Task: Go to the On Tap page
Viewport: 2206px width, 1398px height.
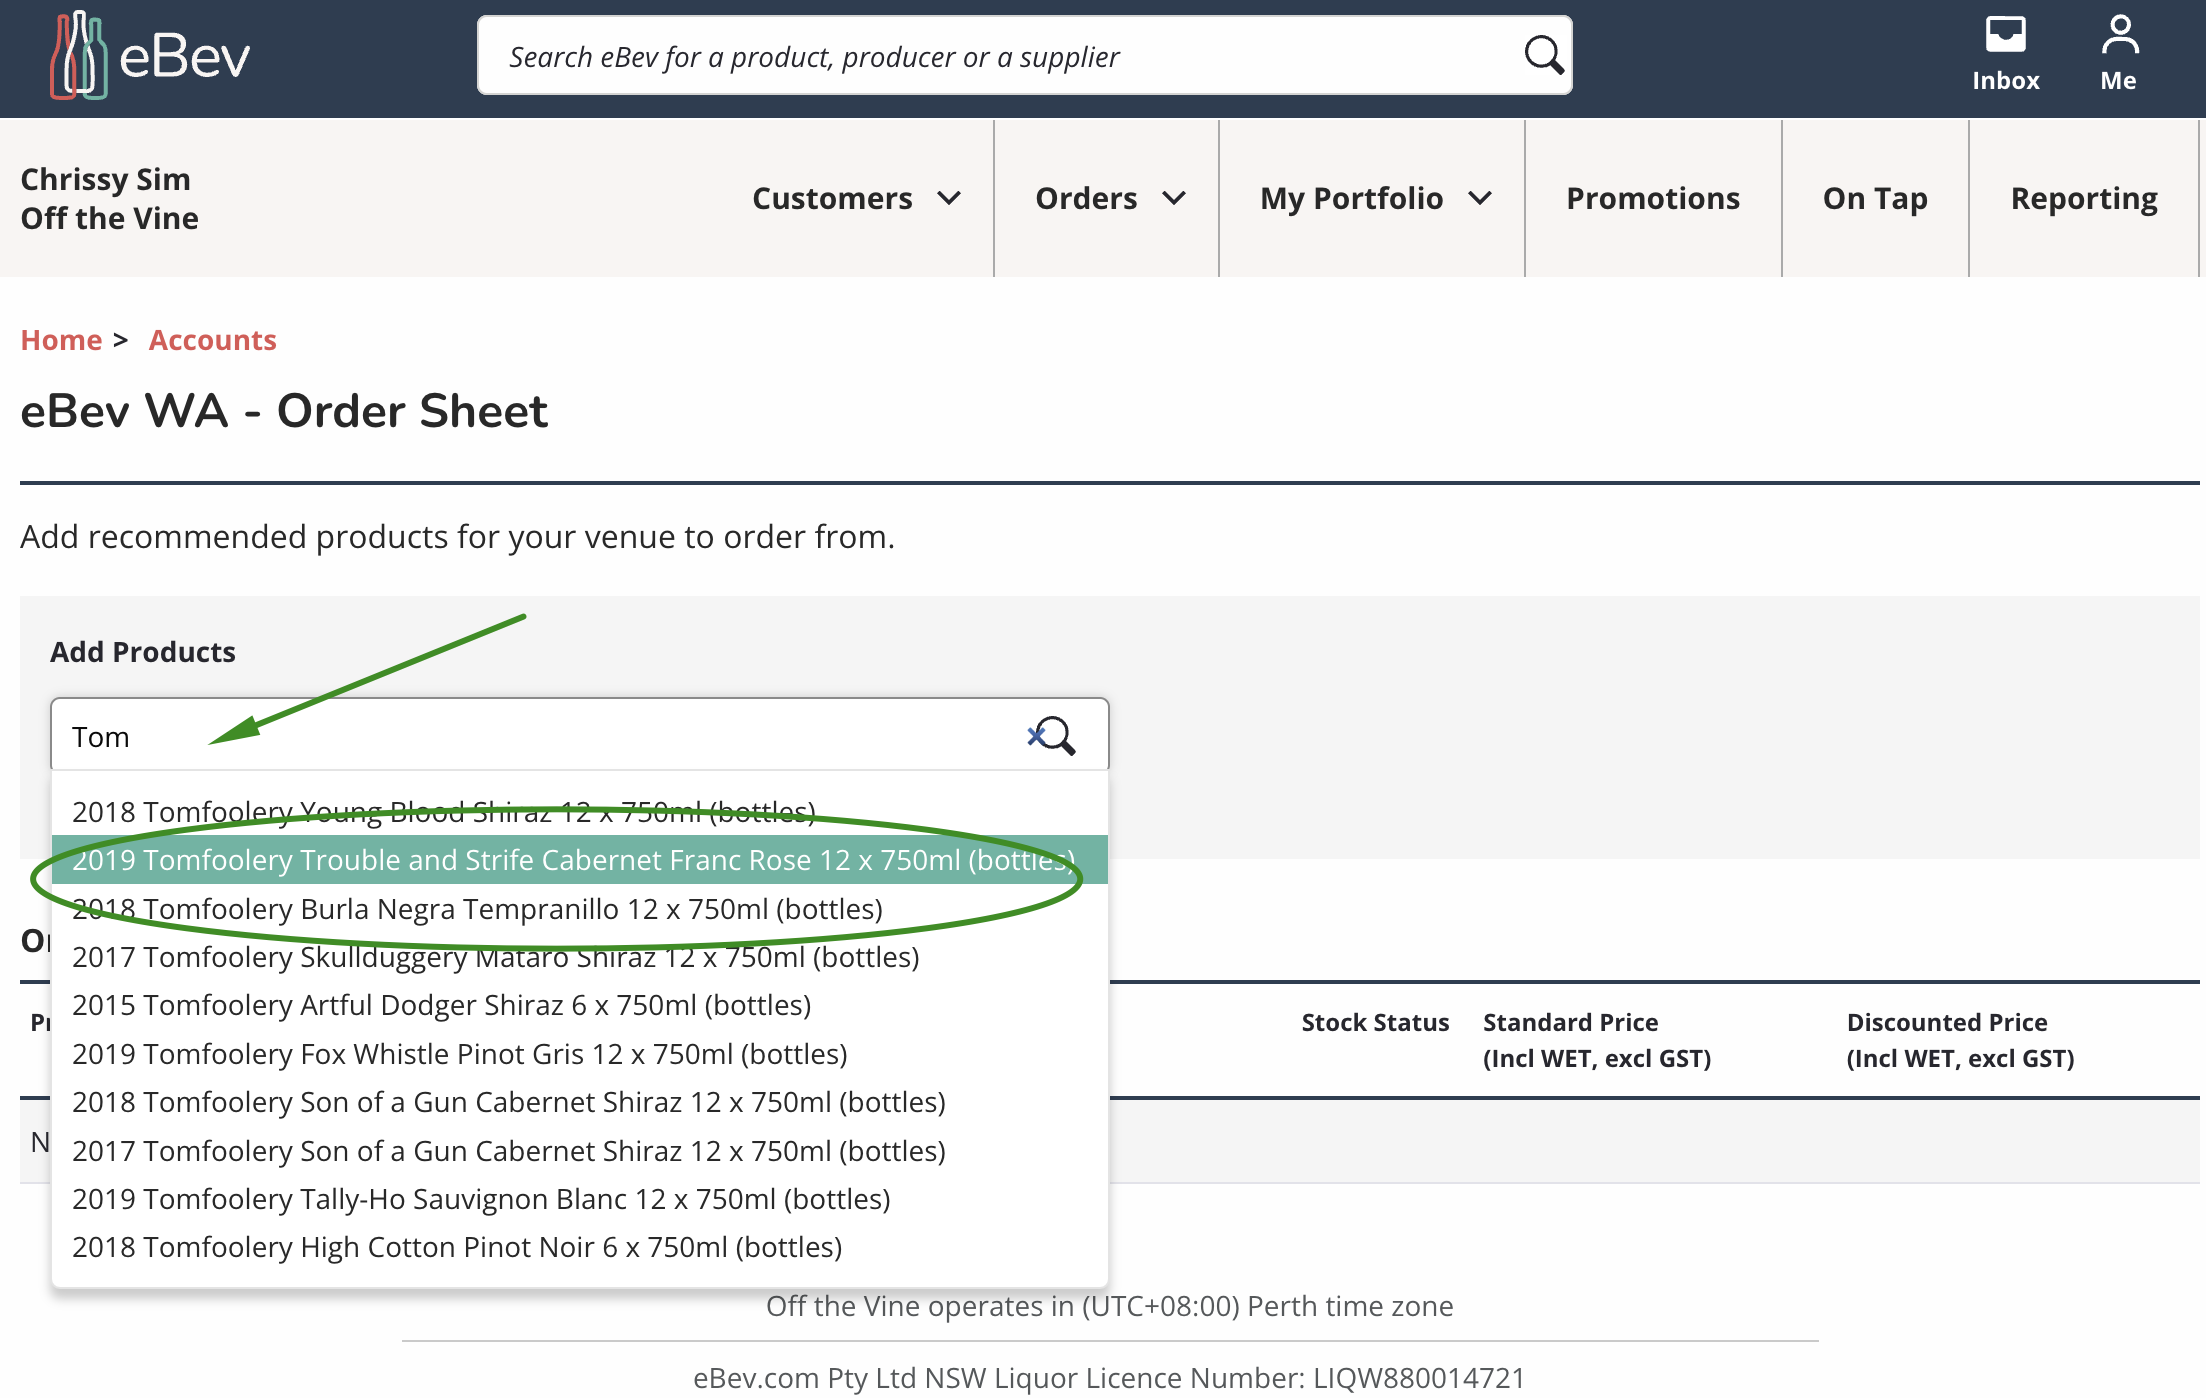Action: [1874, 198]
